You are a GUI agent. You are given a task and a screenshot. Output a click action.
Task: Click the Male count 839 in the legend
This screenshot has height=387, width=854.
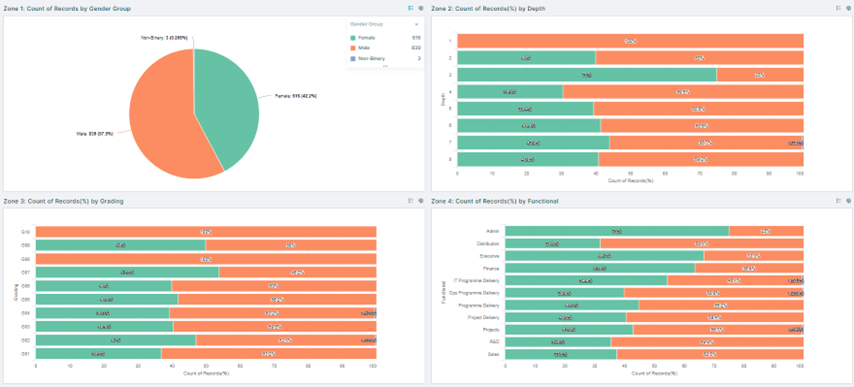[416, 48]
